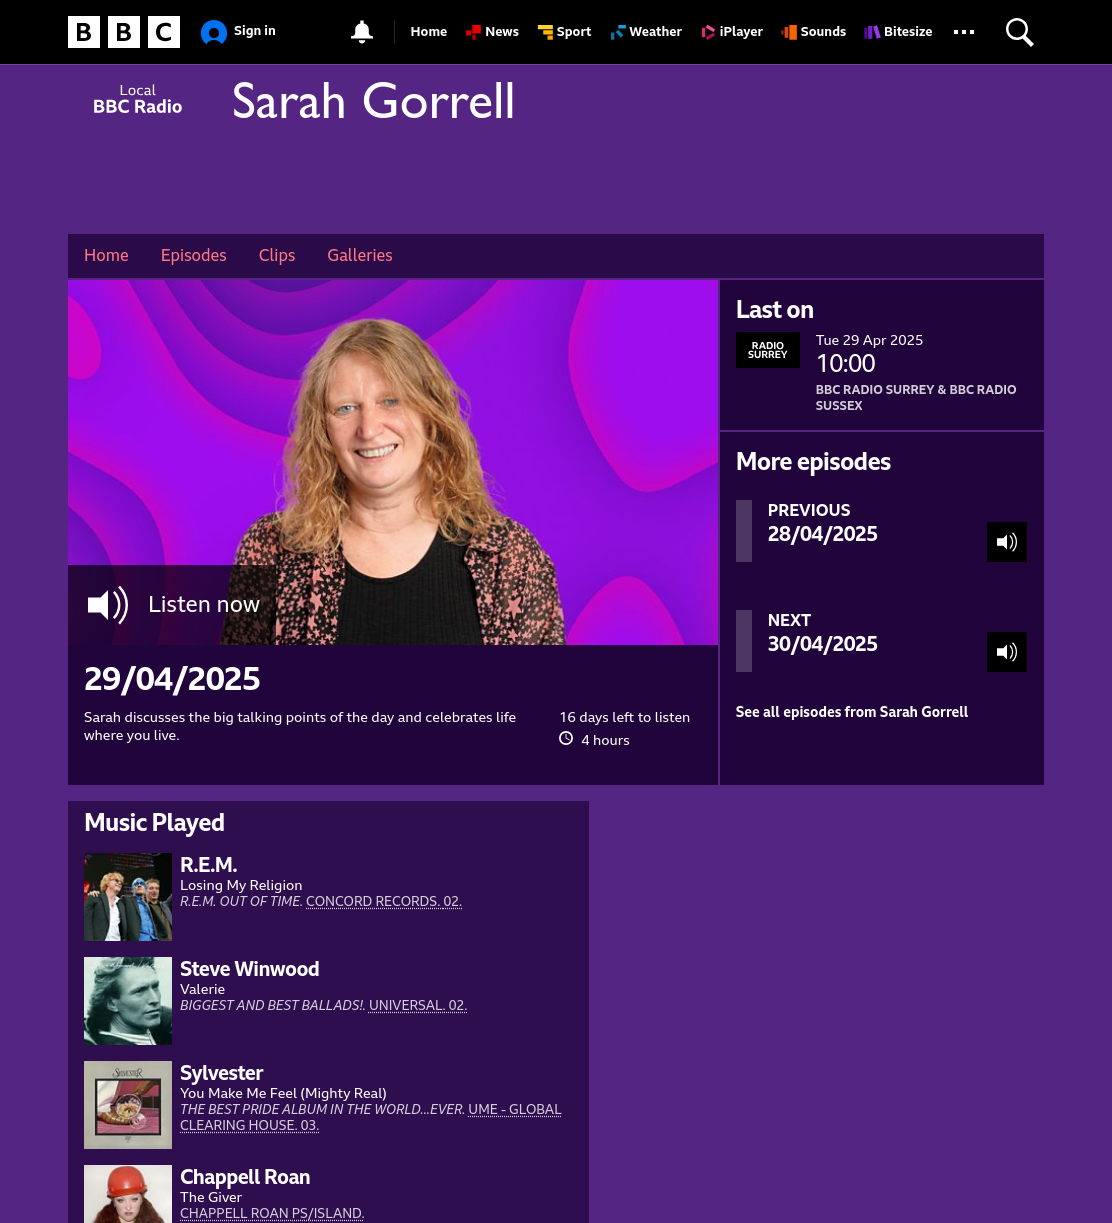Open Sport from the top navigation

(564, 32)
